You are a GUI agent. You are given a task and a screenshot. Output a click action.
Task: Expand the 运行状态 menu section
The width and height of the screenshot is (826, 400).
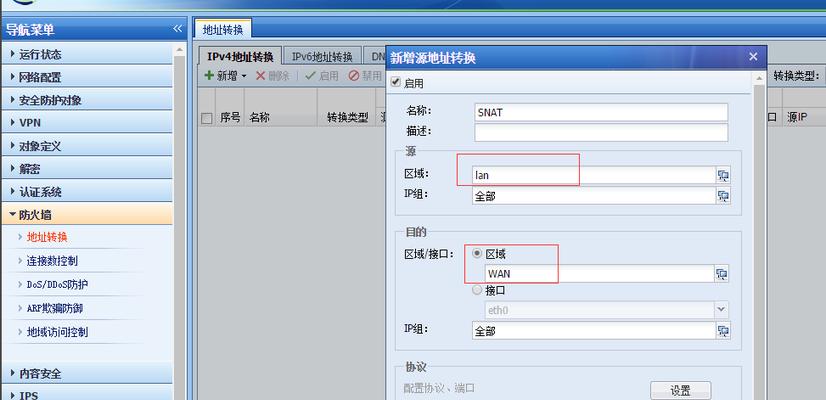tap(87, 54)
